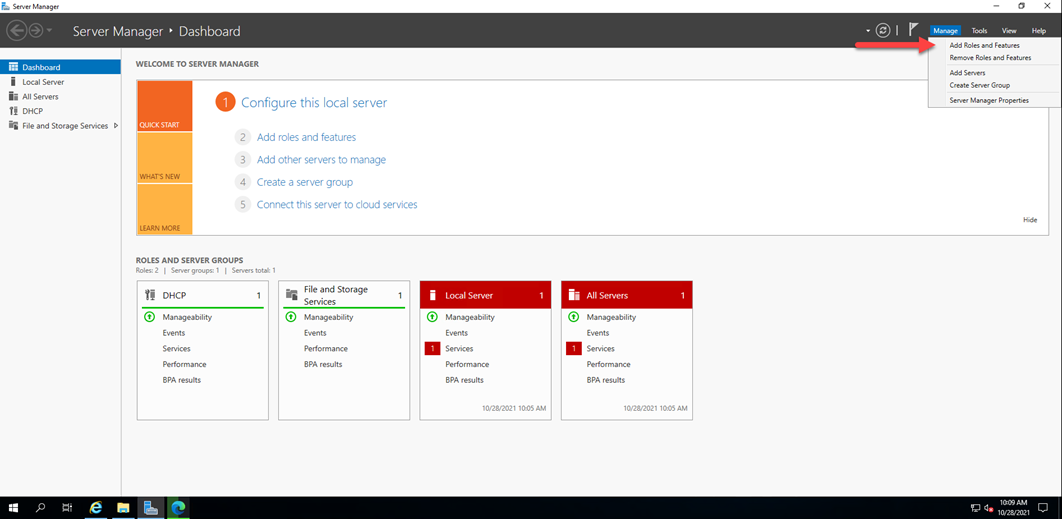The image size is (1062, 519).
Task: Switch to the Learn More tile
Action: (165, 209)
